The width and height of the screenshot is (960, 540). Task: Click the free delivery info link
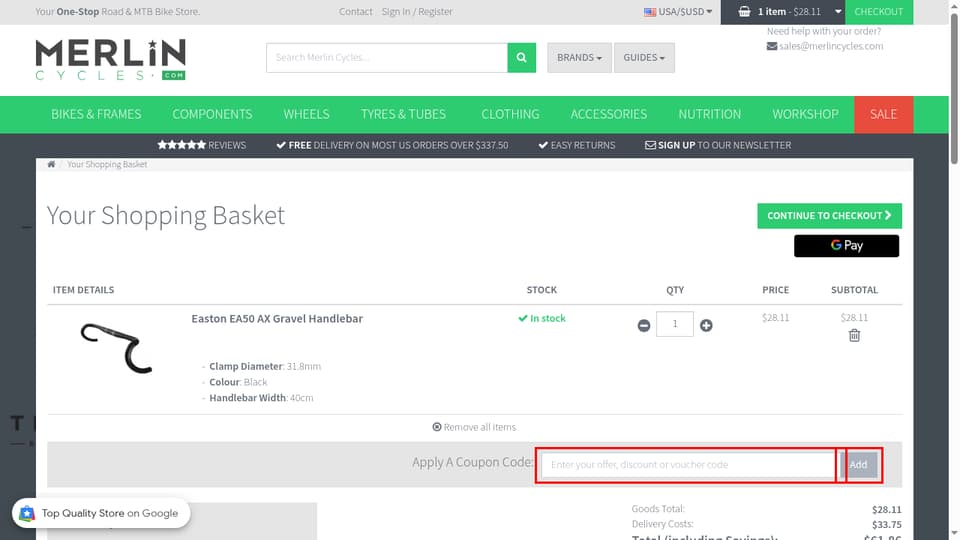pyautogui.click(x=392, y=145)
